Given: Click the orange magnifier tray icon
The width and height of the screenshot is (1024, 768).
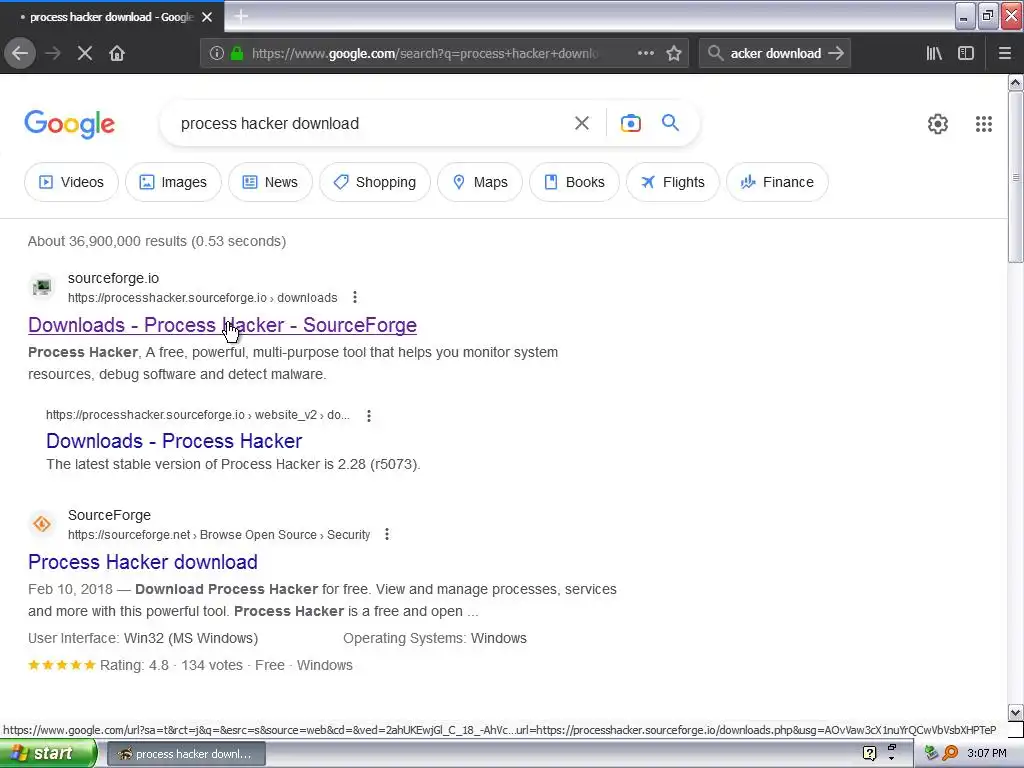Looking at the screenshot, I should (950, 754).
